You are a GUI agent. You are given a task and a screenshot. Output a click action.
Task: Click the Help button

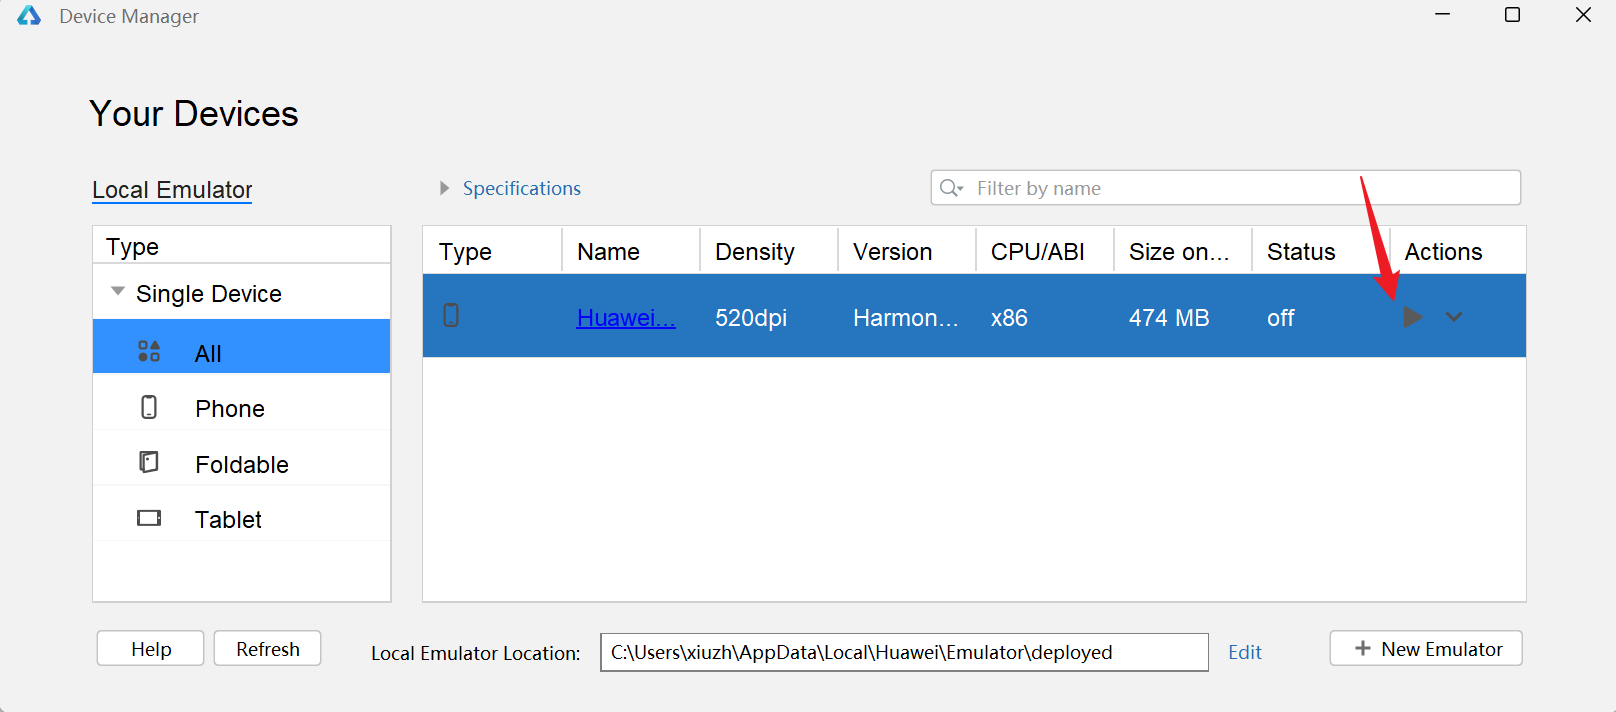click(151, 649)
